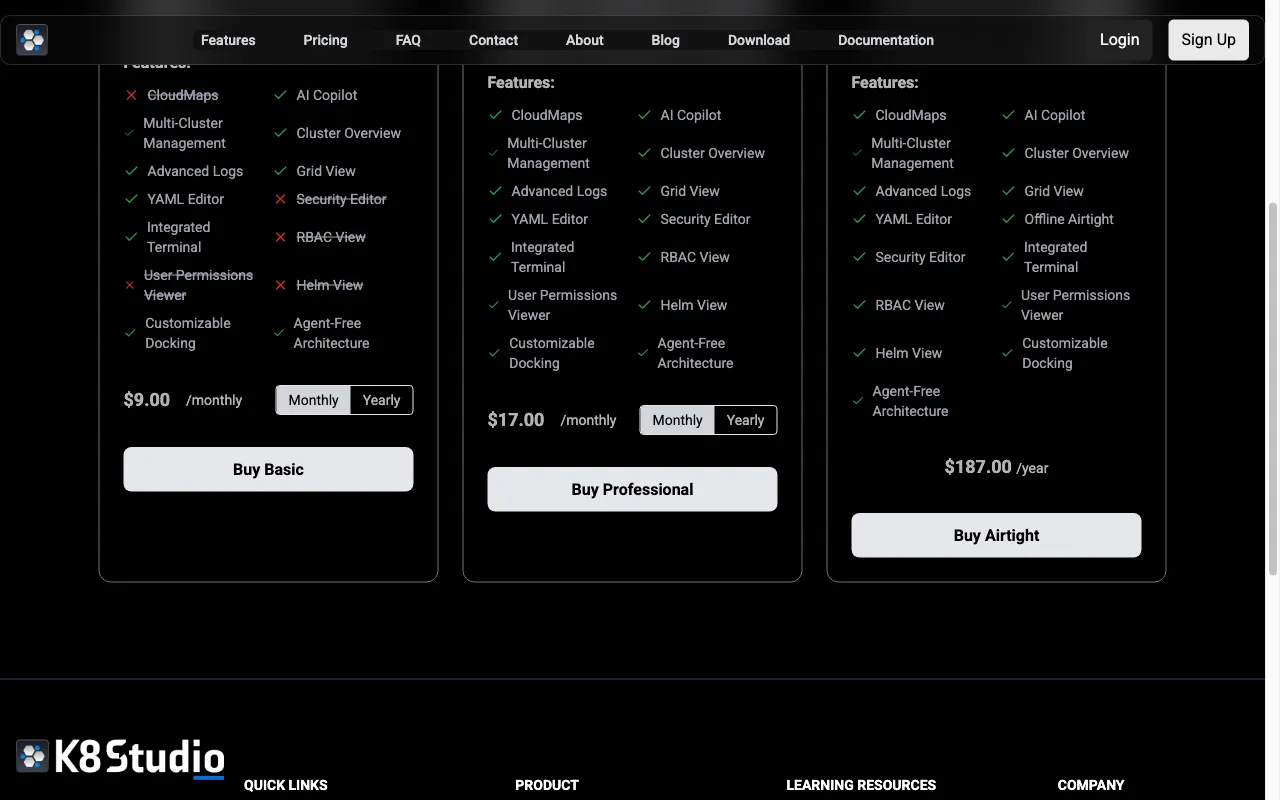The height and width of the screenshot is (800, 1280).
Task: Select Monthly billing for Basic plan
Action: click(x=313, y=400)
